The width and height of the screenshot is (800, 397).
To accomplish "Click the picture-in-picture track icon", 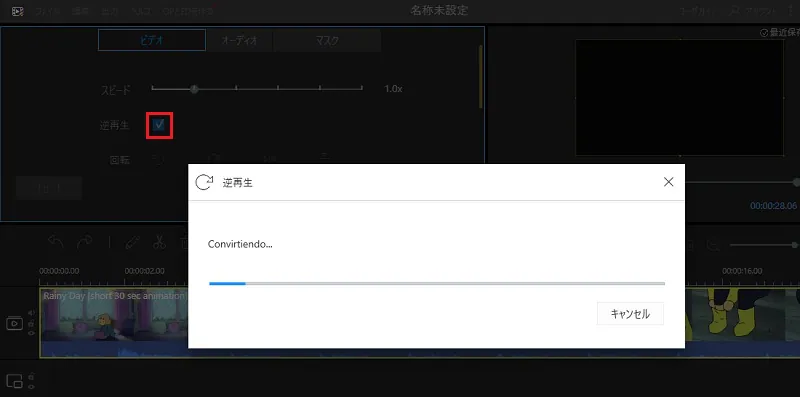I will click(14, 381).
